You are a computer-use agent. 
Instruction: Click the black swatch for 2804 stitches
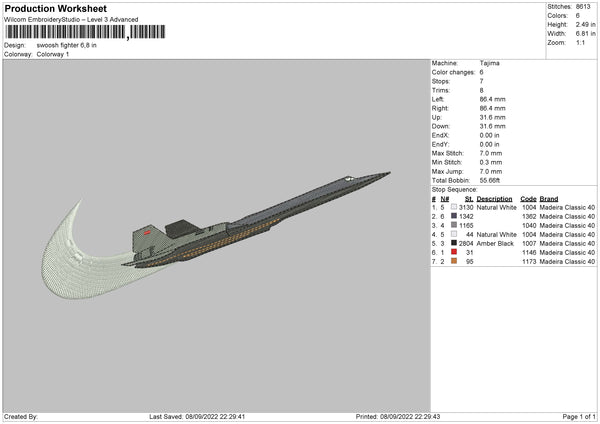point(454,243)
